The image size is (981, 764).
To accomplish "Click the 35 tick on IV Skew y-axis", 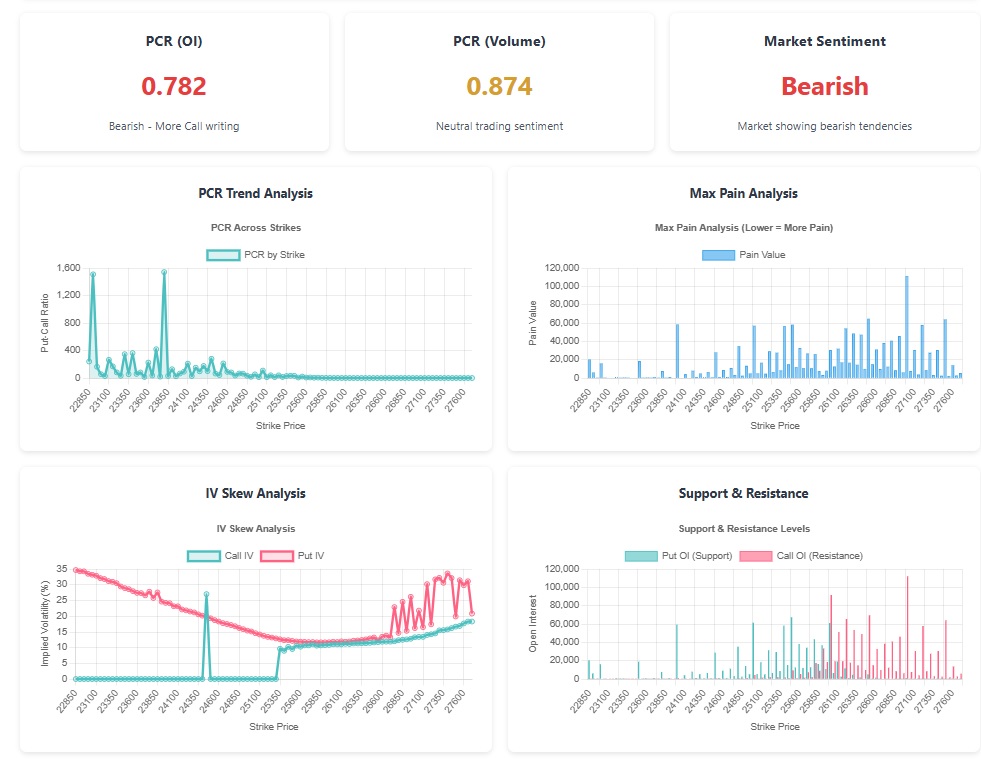I will tap(61, 569).
